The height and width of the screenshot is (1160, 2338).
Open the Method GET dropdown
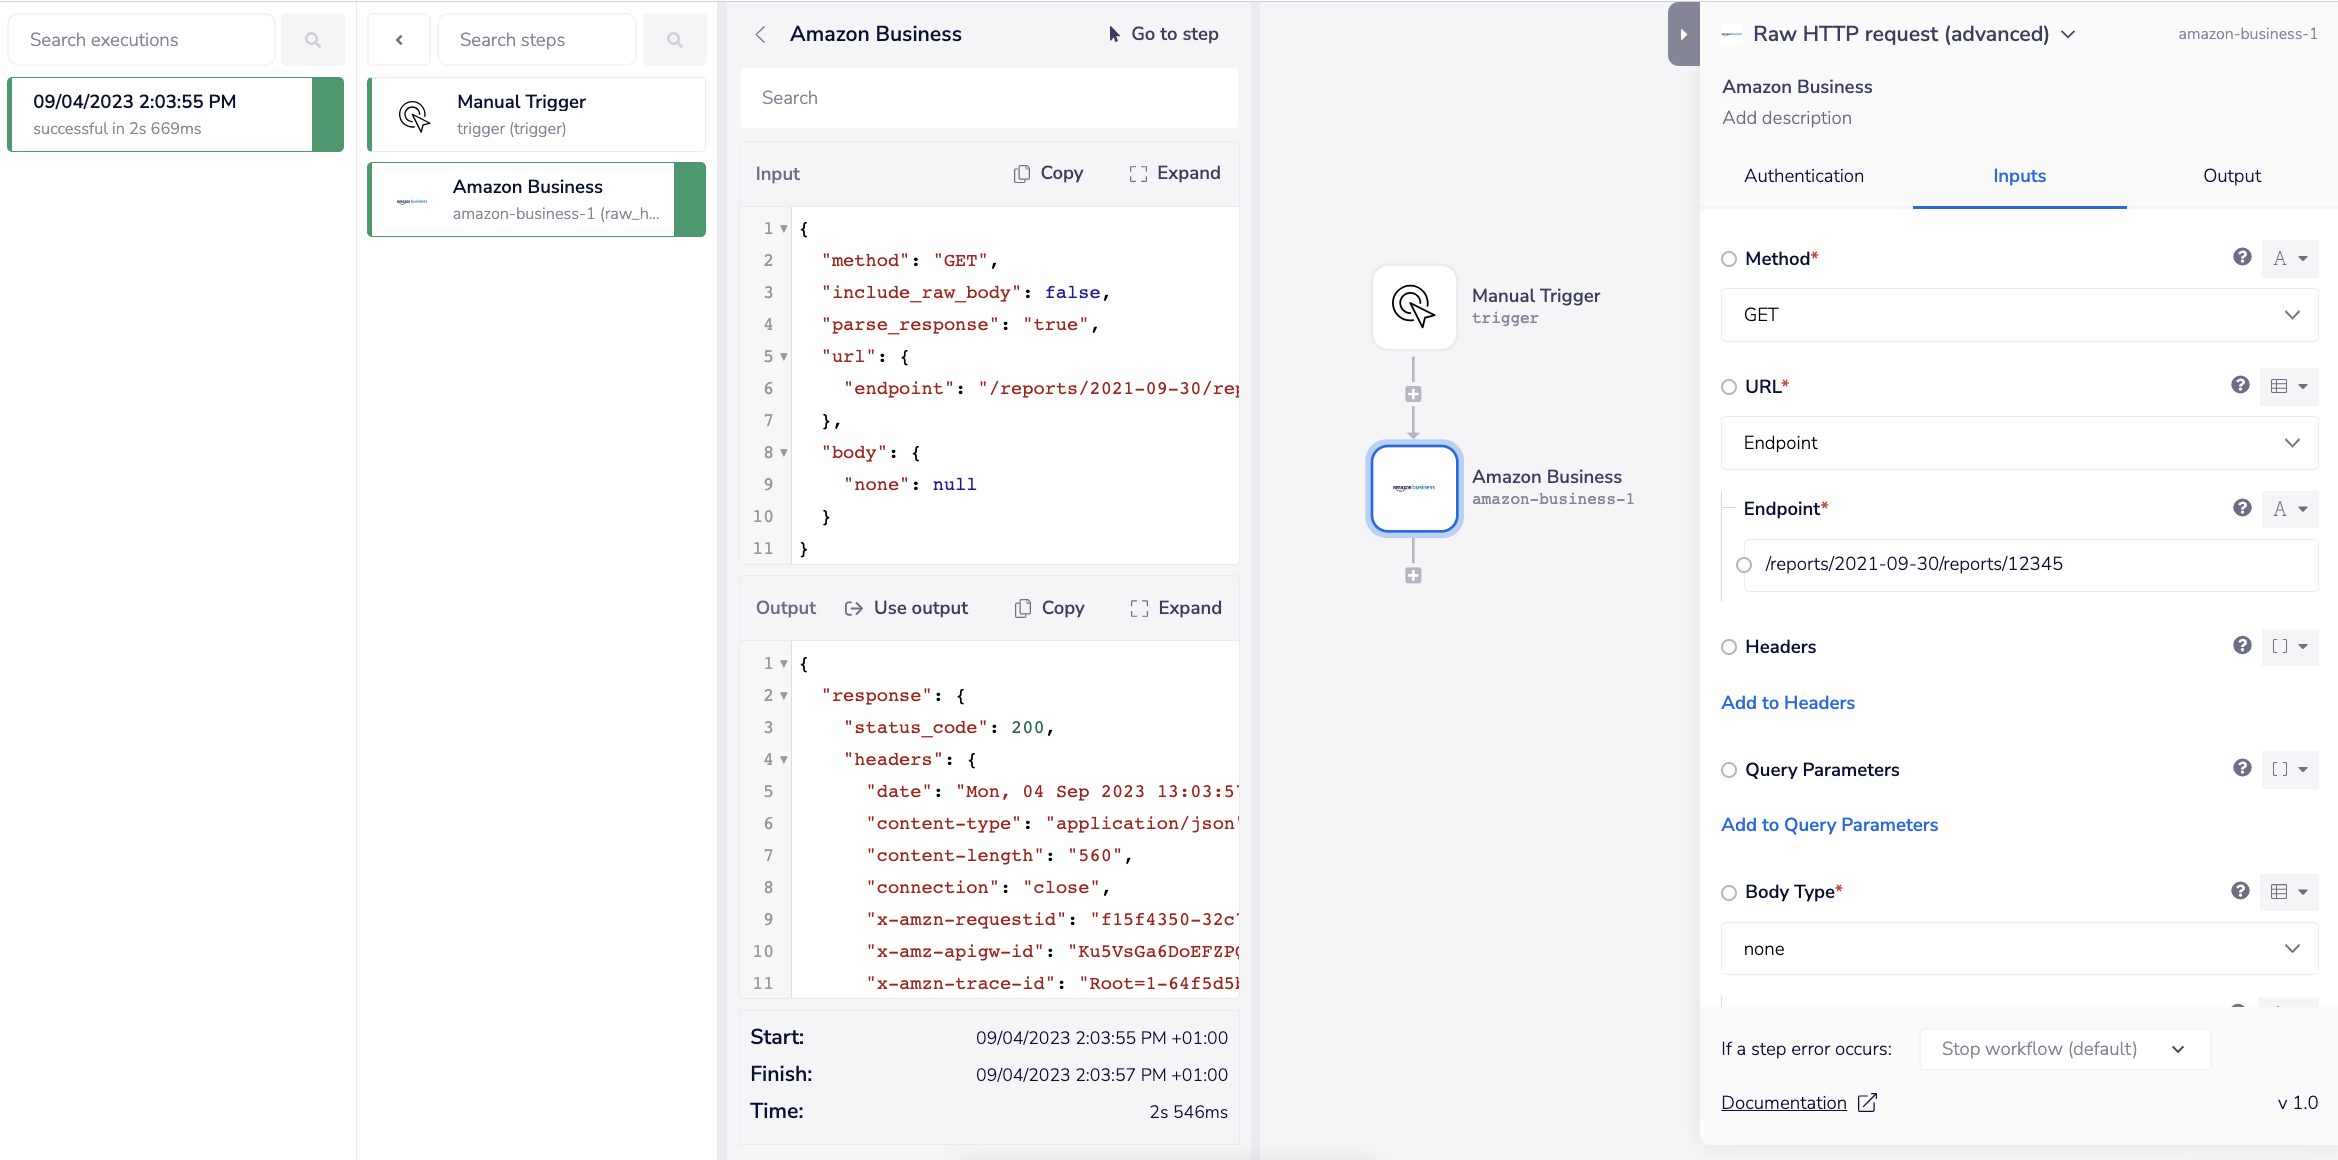click(2018, 315)
